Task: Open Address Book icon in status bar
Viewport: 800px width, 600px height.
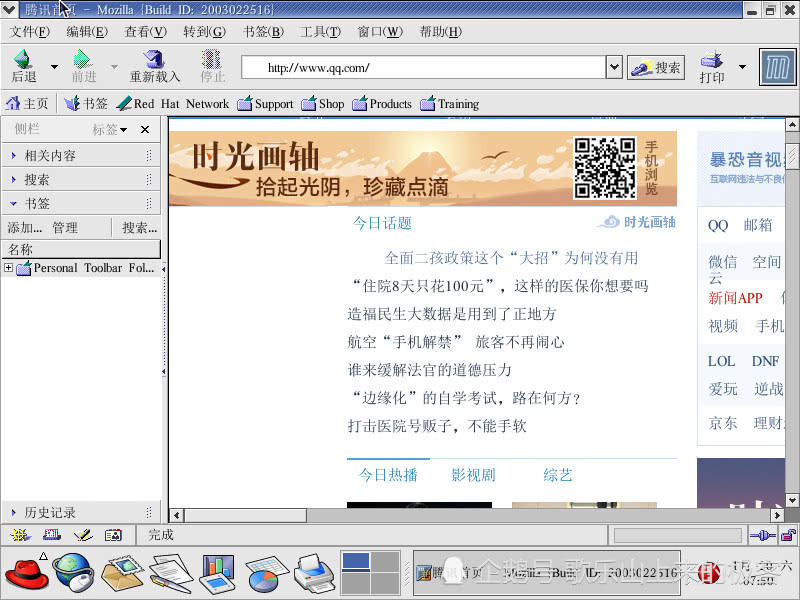Action: coord(113,535)
